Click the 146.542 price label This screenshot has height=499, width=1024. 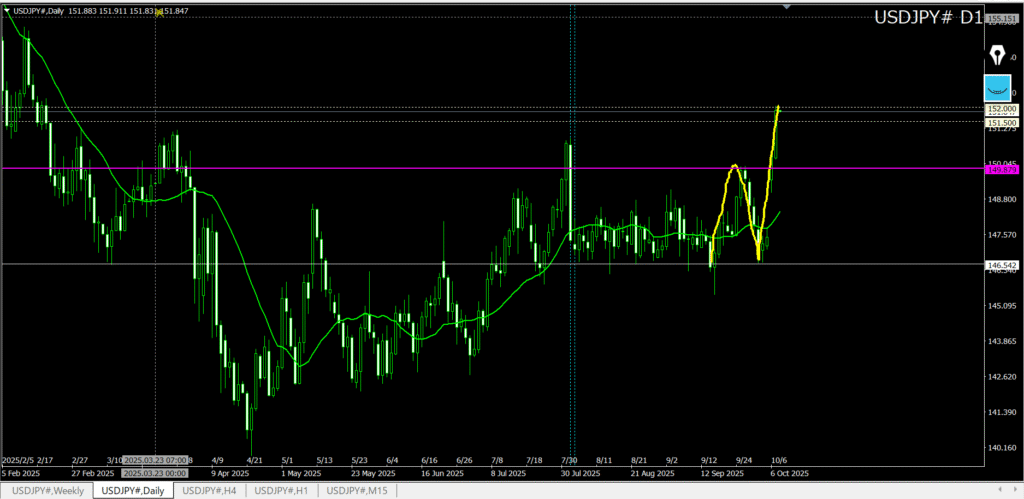[x=1001, y=265]
